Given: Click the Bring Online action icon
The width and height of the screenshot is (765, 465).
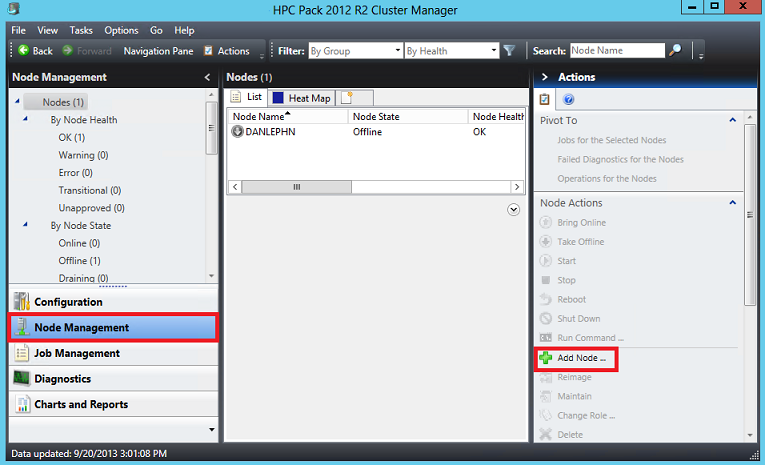Looking at the screenshot, I should [545, 222].
